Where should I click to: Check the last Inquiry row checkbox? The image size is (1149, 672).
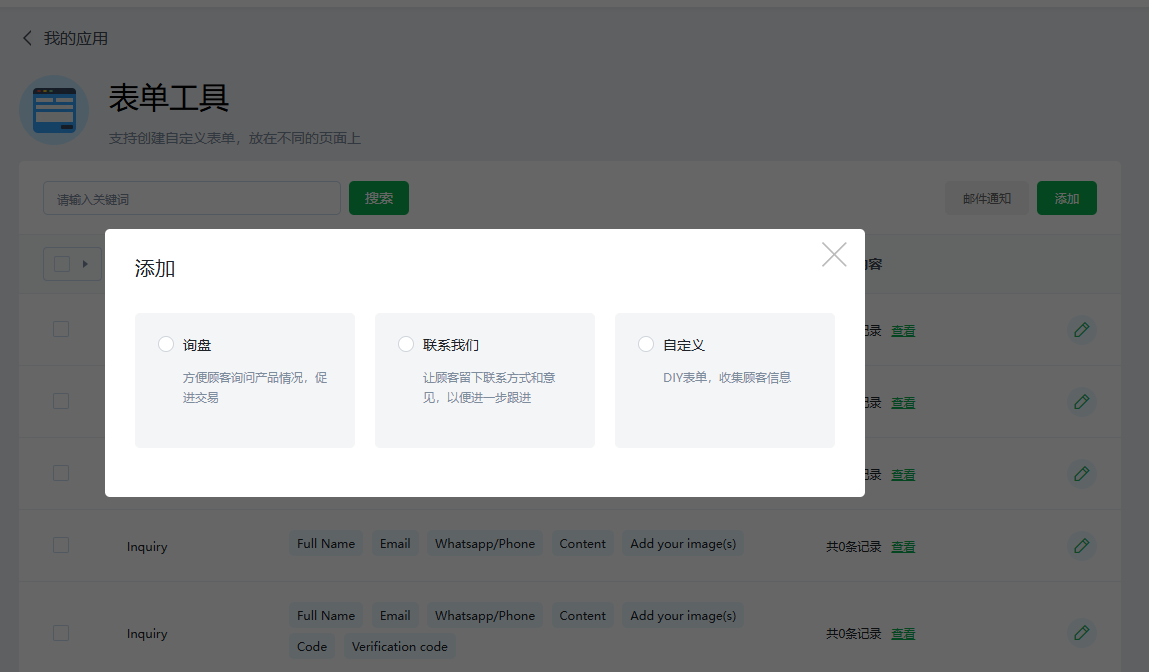pyautogui.click(x=61, y=633)
